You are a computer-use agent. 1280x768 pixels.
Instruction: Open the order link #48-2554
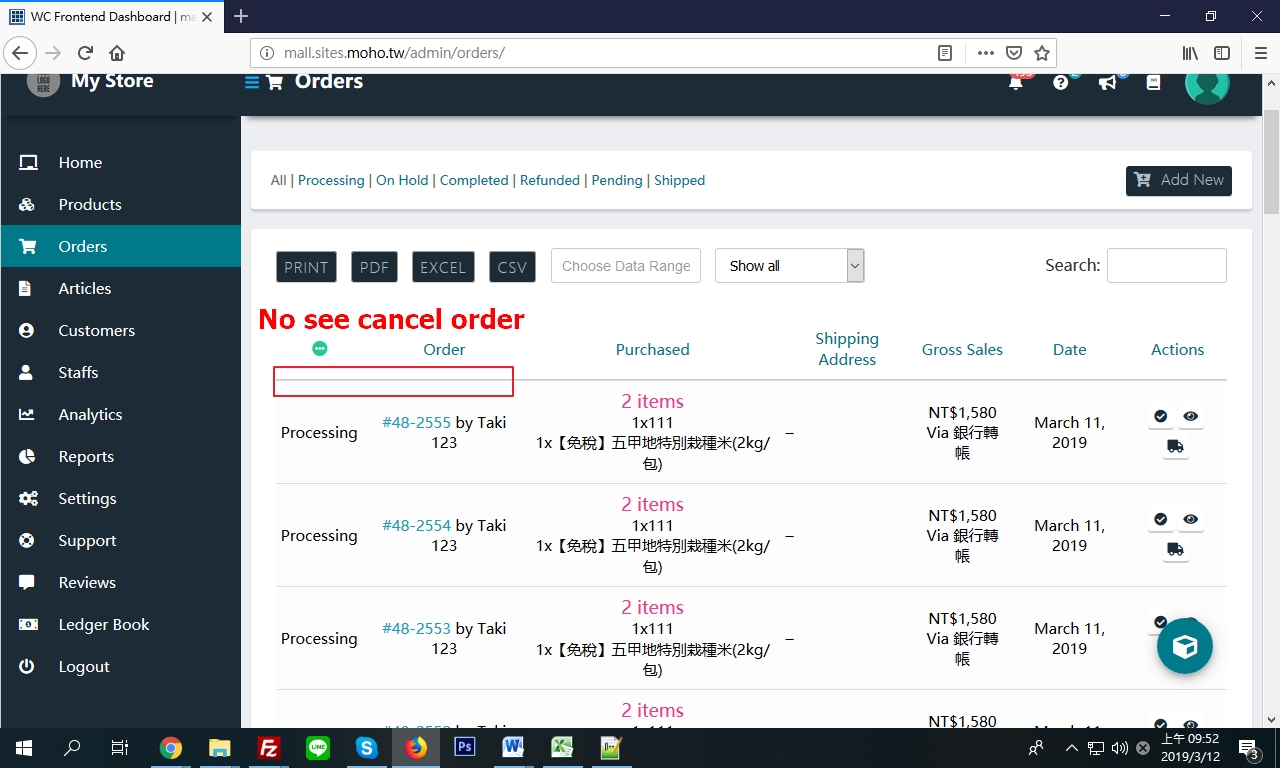tap(417, 526)
